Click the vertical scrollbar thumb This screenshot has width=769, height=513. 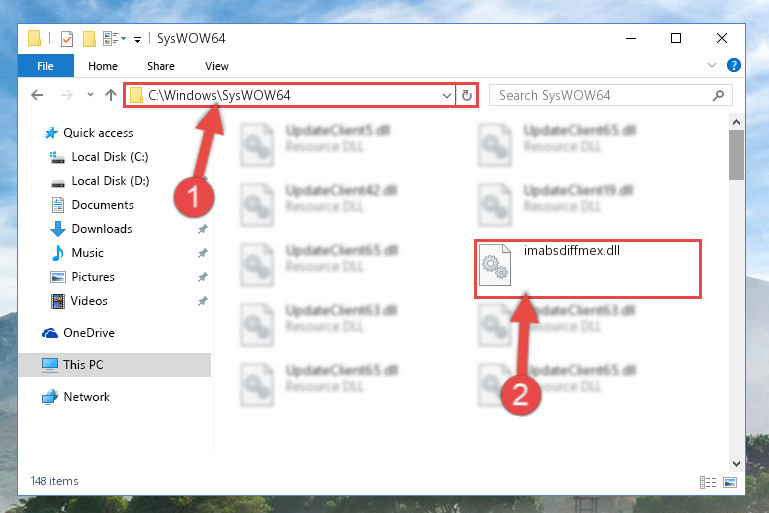(736, 155)
